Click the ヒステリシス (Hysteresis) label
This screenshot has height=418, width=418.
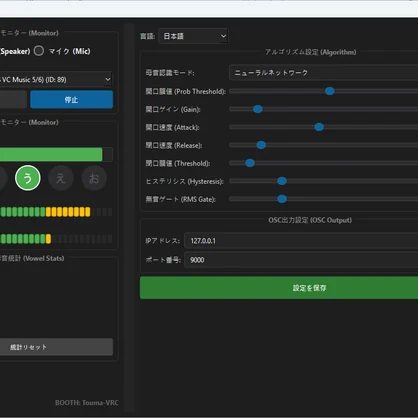[185, 181]
